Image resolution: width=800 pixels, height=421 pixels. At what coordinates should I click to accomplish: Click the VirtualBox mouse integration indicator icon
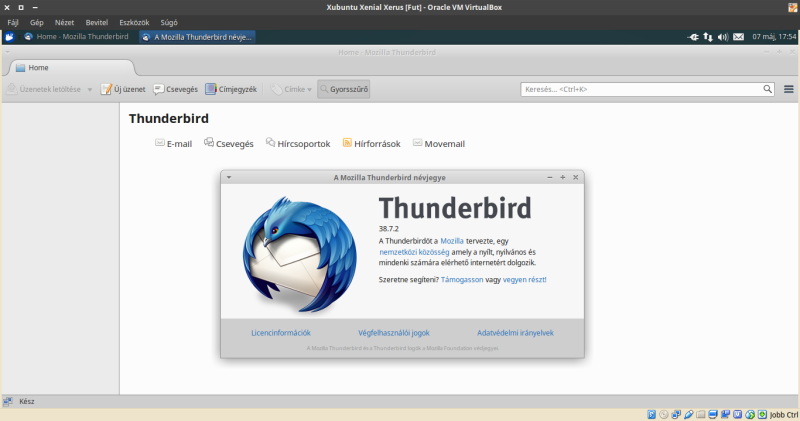pyautogui.click(x=750, y=414)
